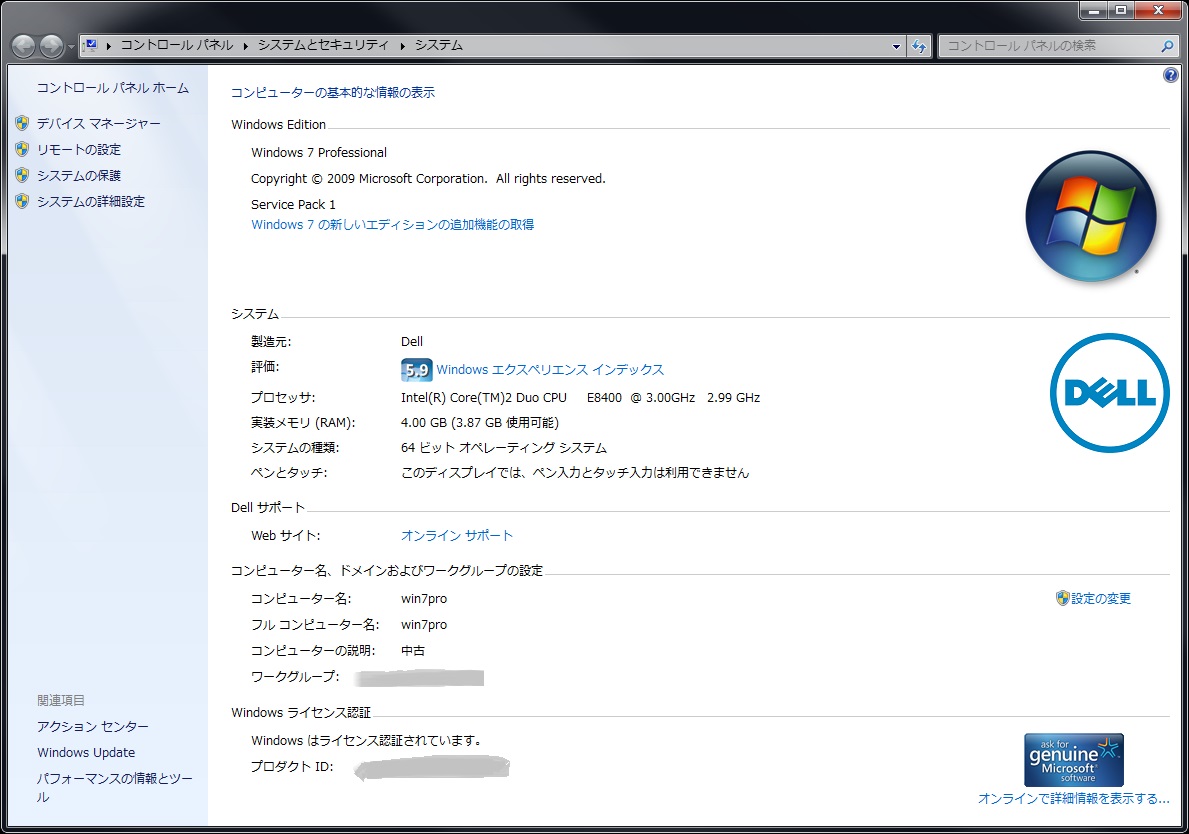Click shield icon beside 設定の変更
This screenshot has width=1189, height=834.
pyautogui.click(x=1062, y=598)
